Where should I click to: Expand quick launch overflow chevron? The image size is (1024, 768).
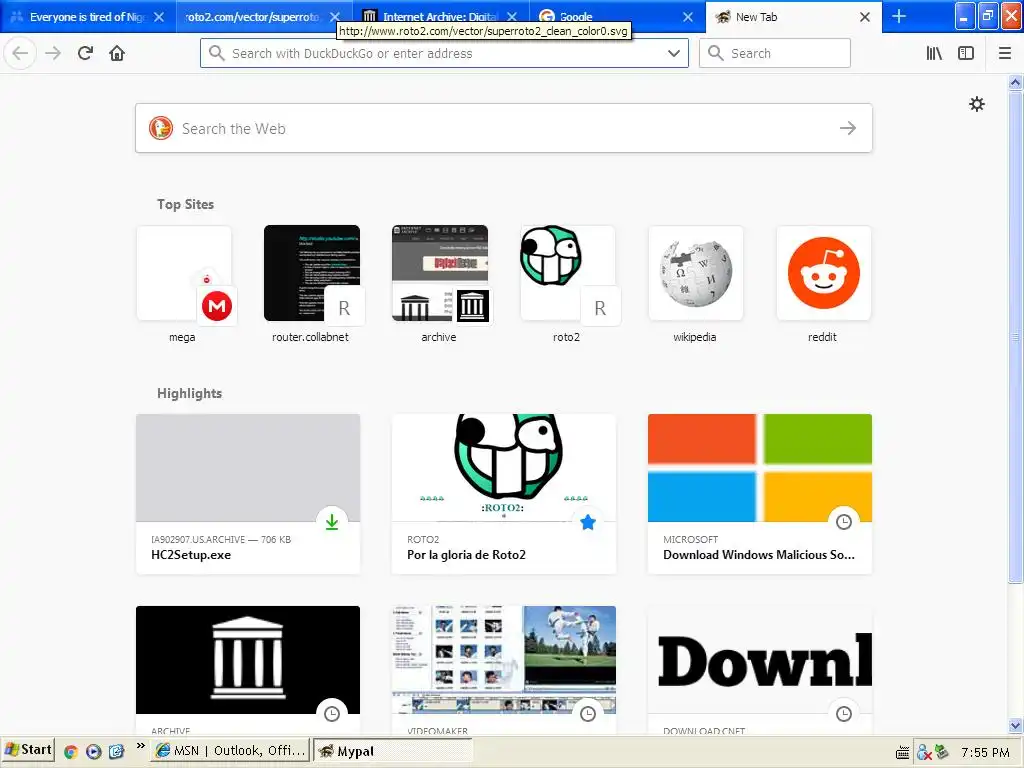point(140,746)
